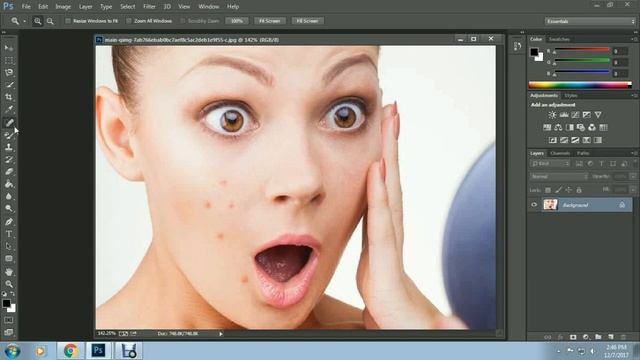Select the Crop tool
The image size is (640, 360).
point(9,97)
